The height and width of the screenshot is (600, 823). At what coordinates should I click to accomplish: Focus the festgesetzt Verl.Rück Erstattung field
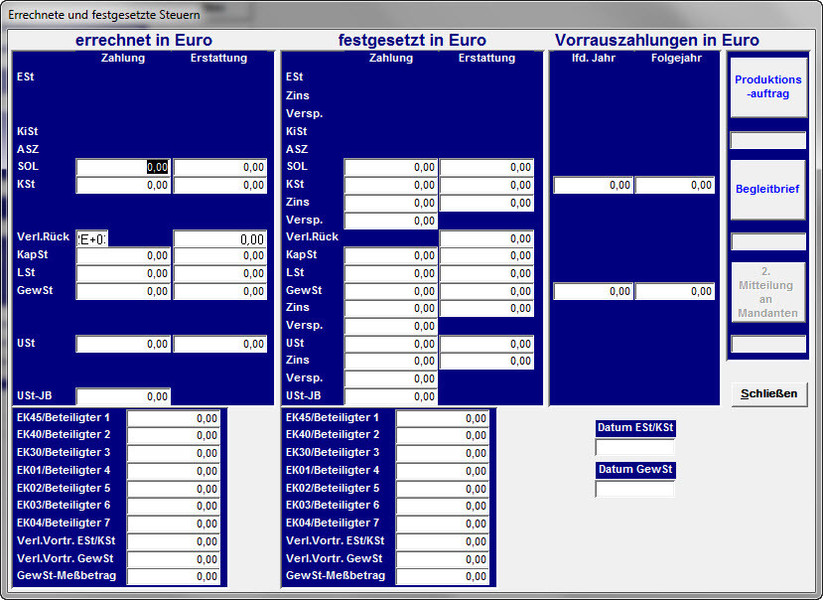pyautogui.click(x=487, y=239)
